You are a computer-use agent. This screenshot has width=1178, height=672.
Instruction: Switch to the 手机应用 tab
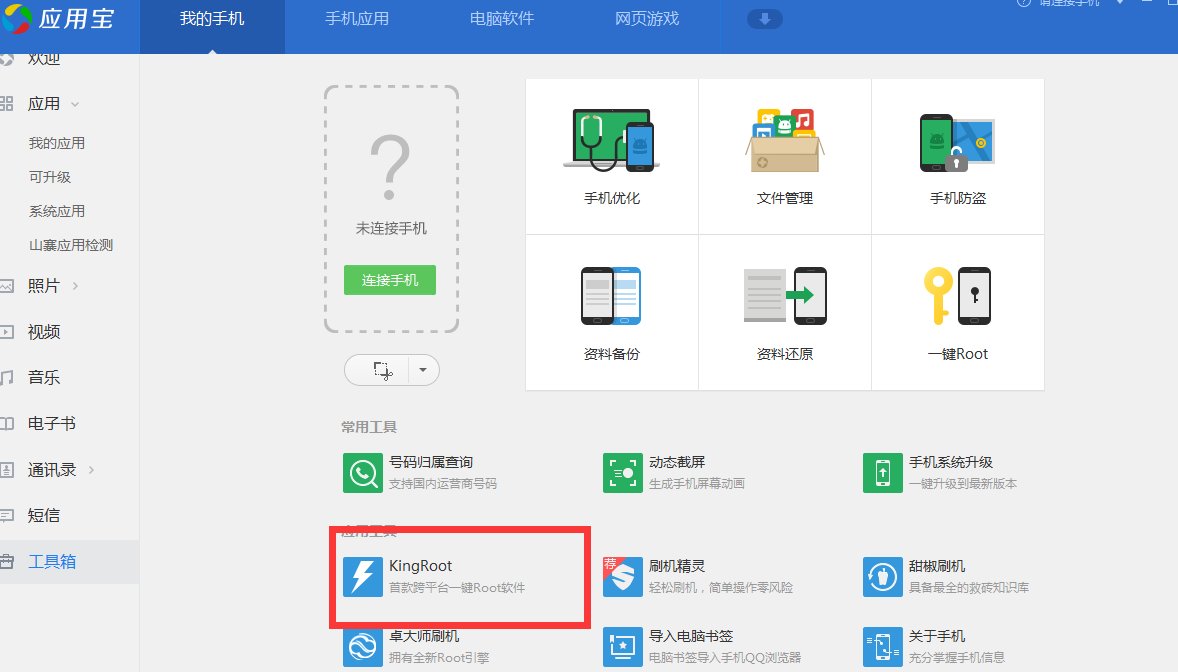(x=358, y=18)
